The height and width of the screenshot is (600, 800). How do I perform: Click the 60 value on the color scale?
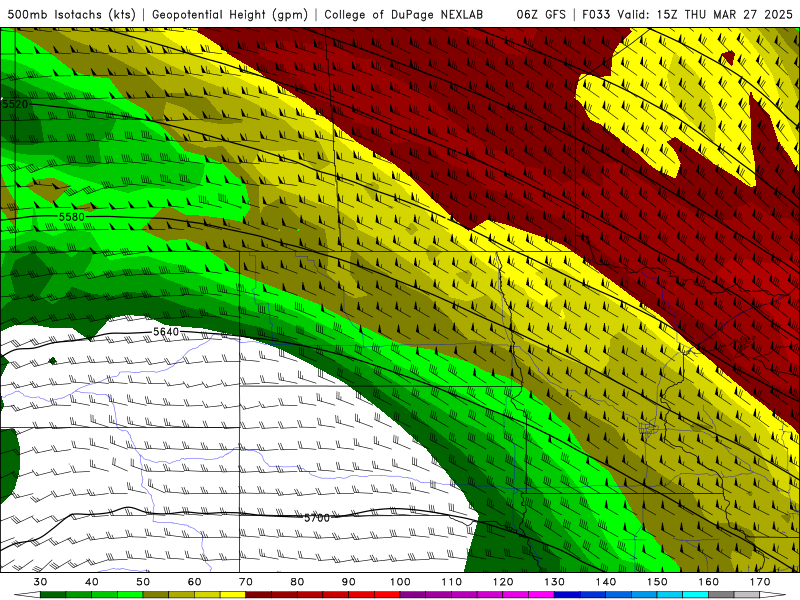coord(194,582)
